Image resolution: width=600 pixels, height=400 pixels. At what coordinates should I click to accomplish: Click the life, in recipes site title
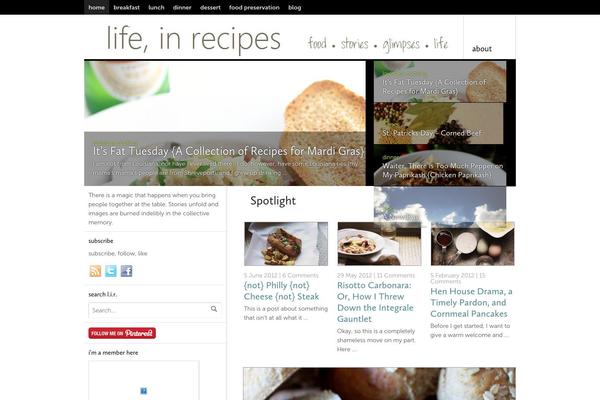click(x=193, y=39)
